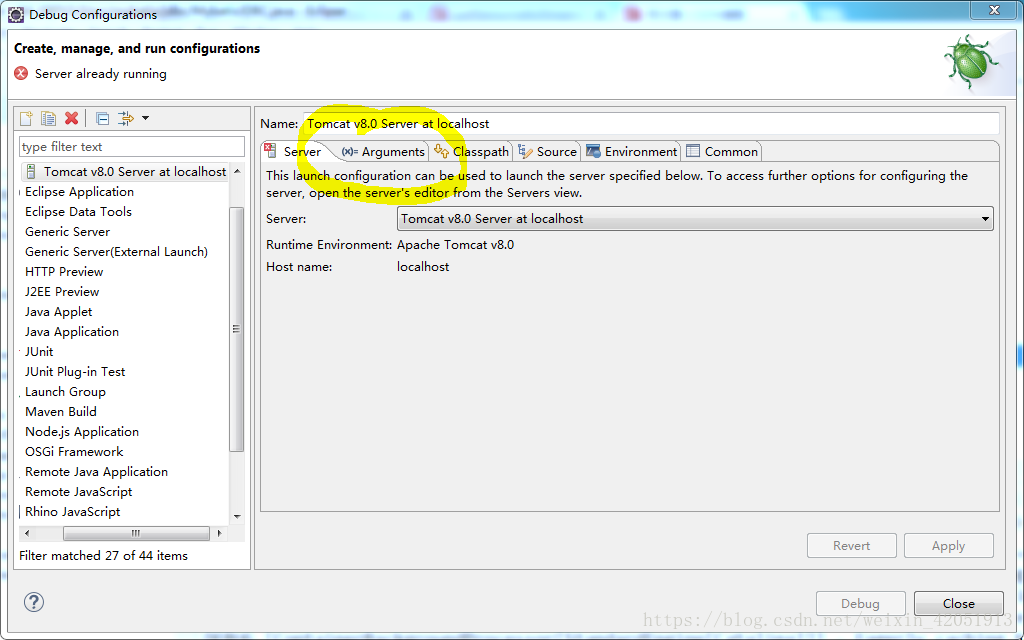
Task: Click the Name field for the configuration
Action: (650, 123)
